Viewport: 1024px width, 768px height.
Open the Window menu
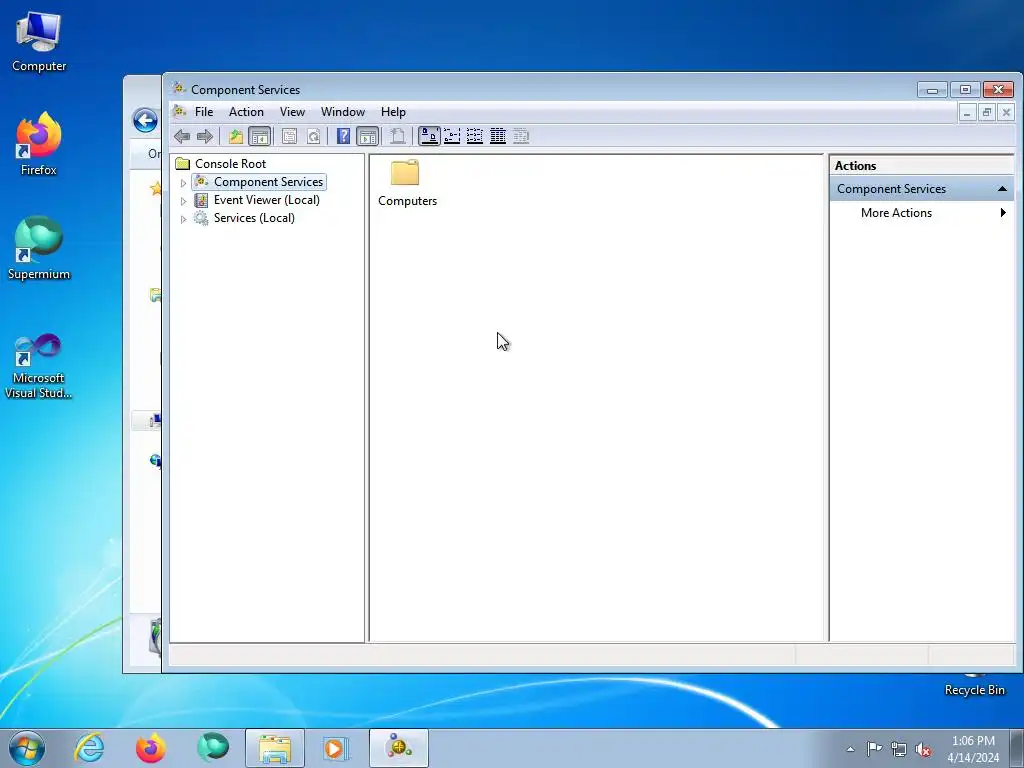(343, 112)
